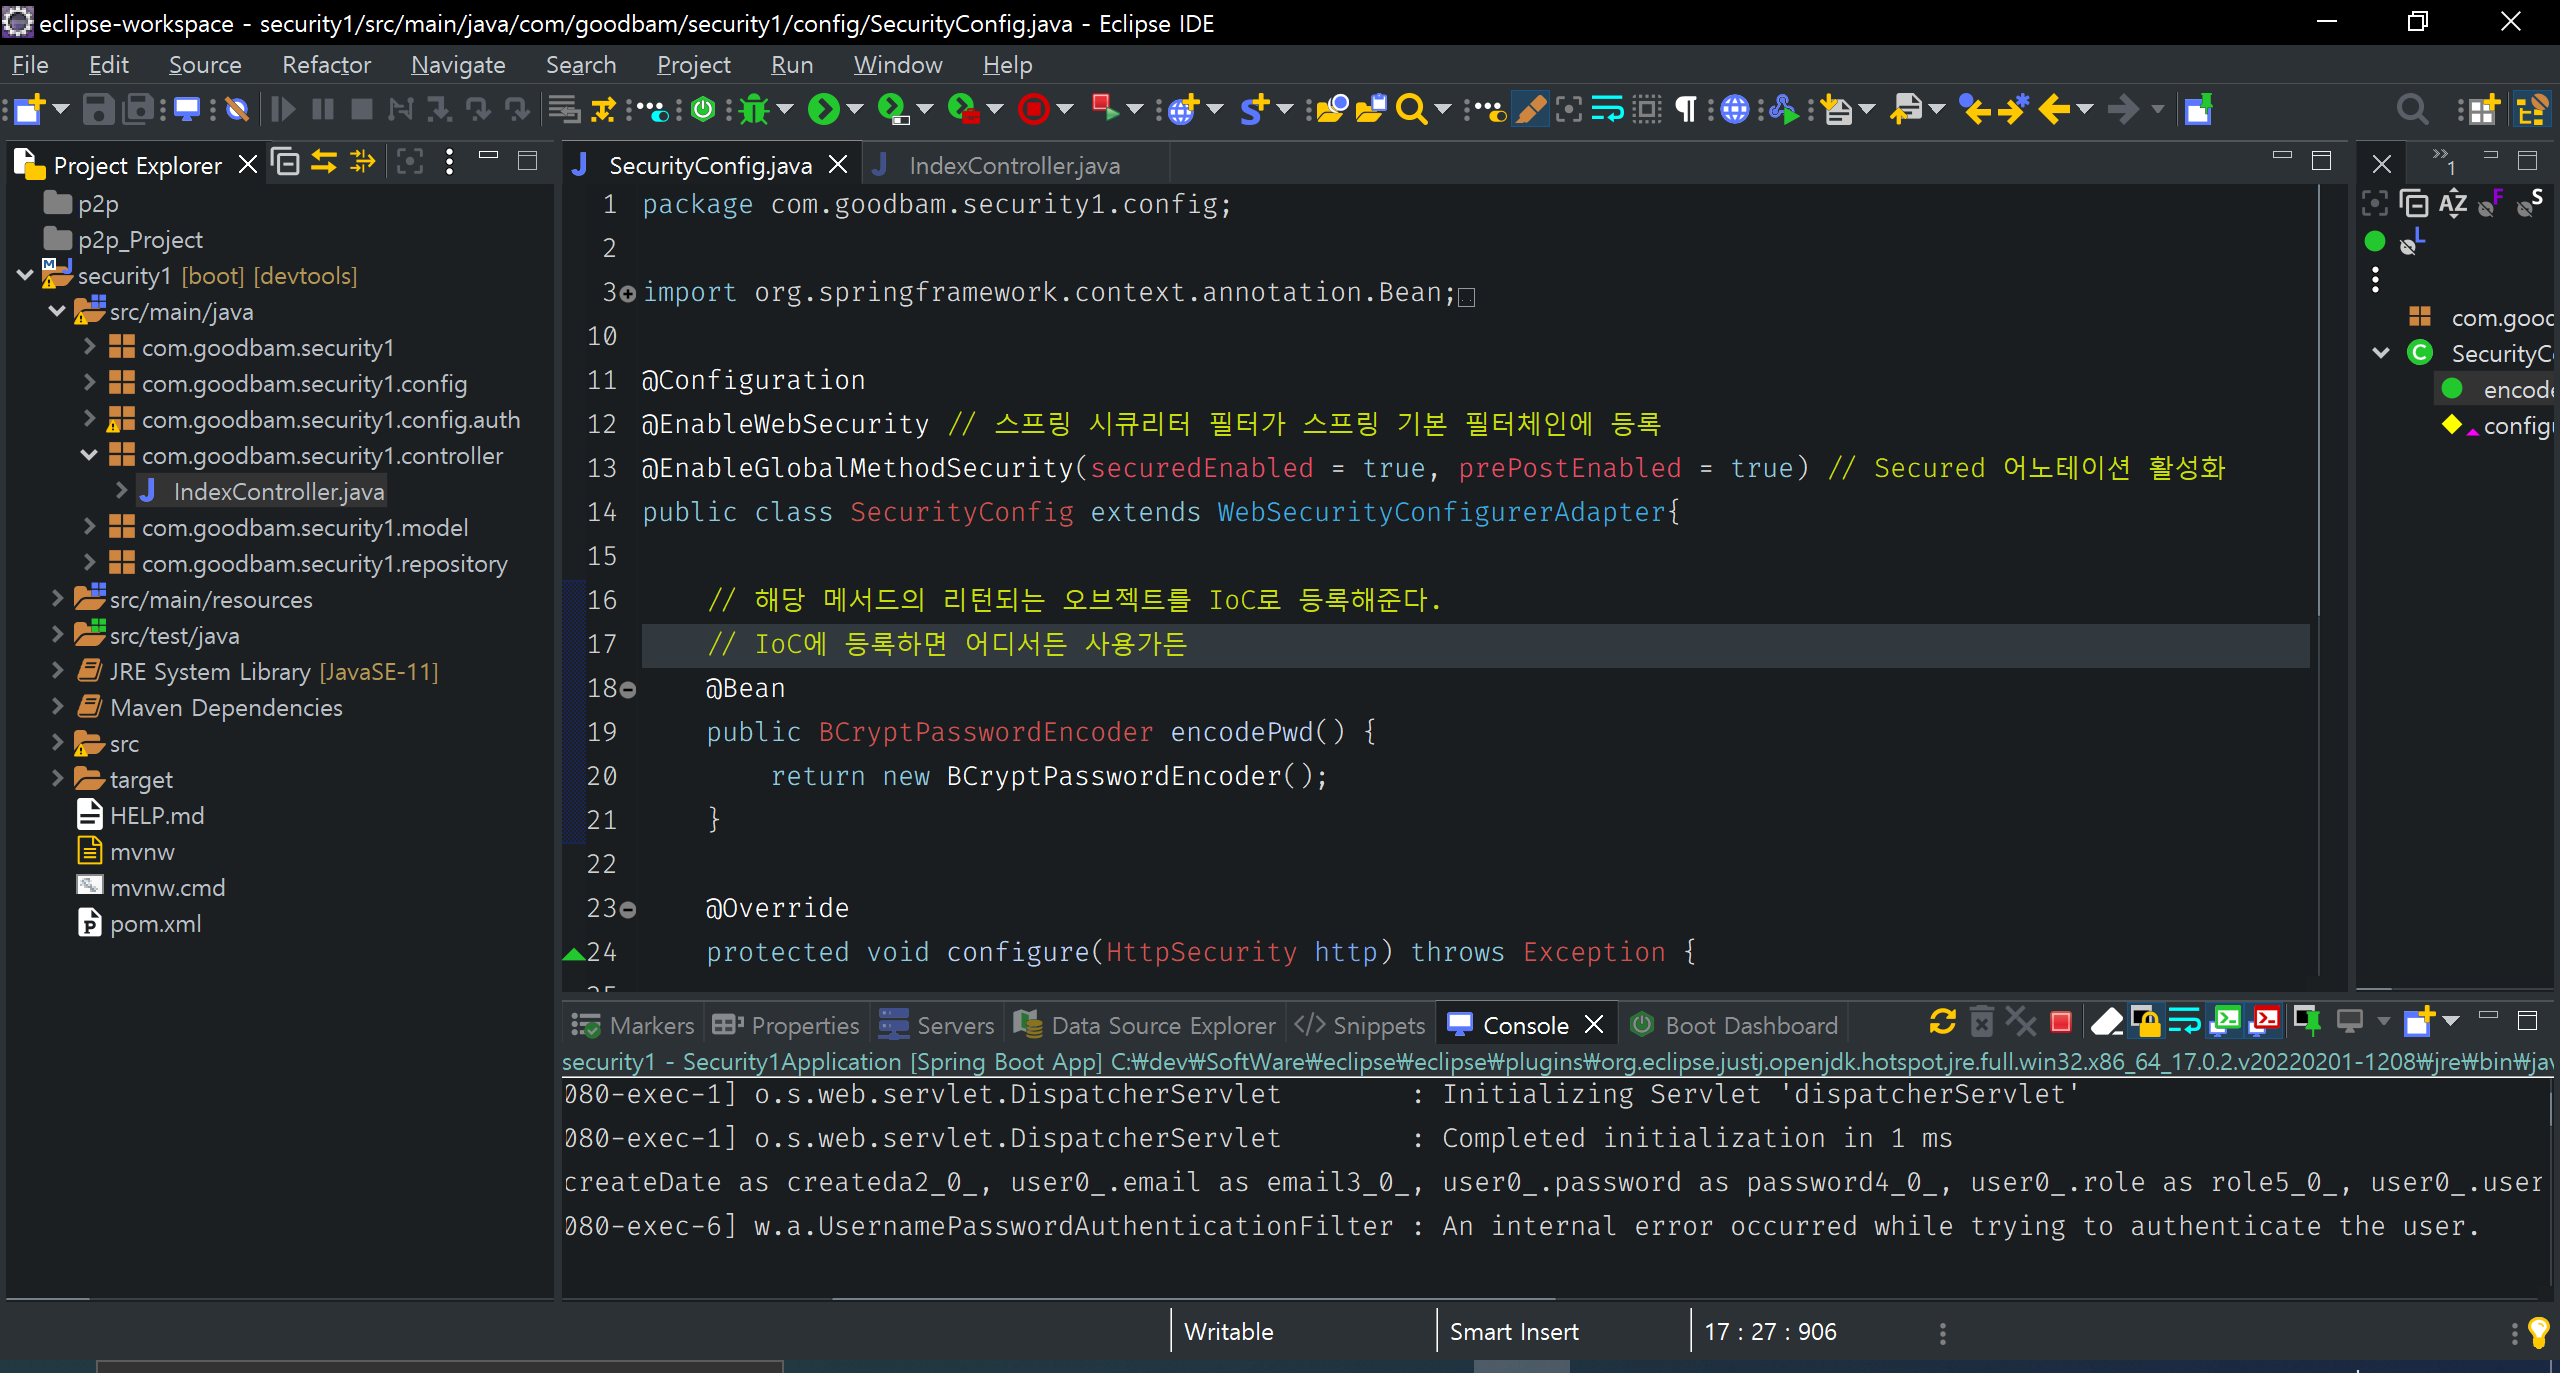2560x1373 pixels.
Task: Click Collapse All in Project Explorer
Action: 286,163
